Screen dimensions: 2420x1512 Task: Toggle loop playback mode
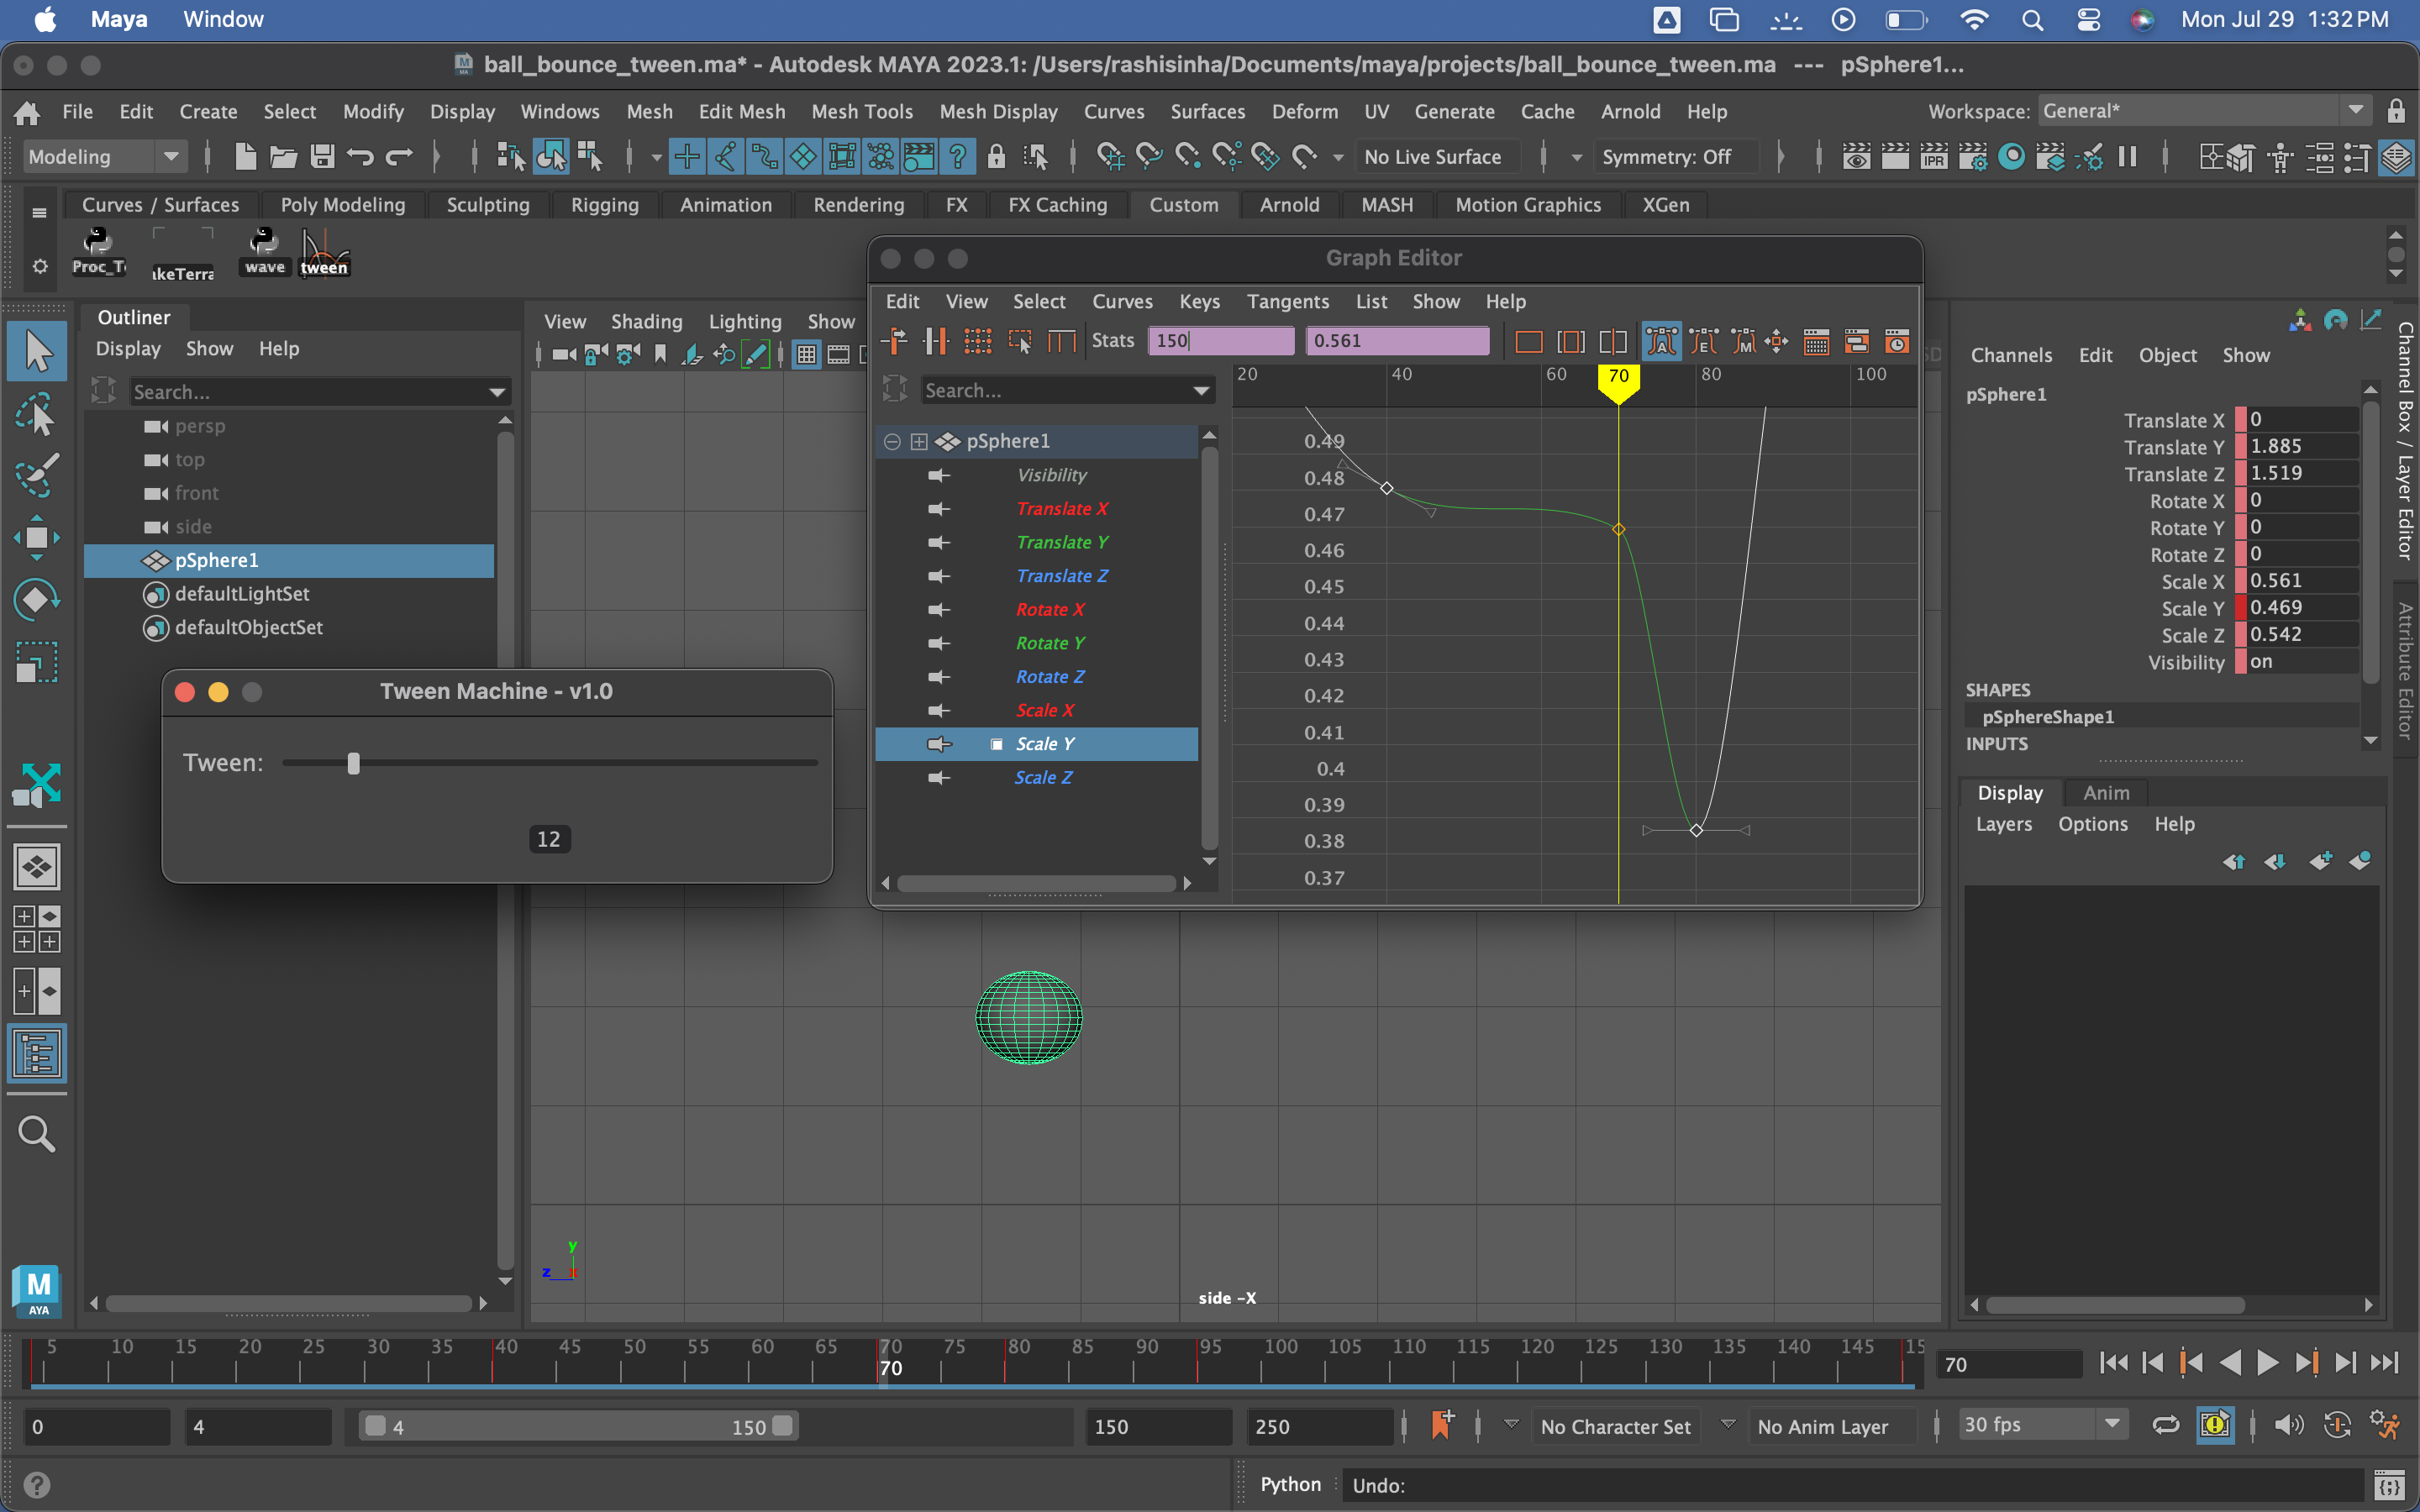(2166, 1425)
